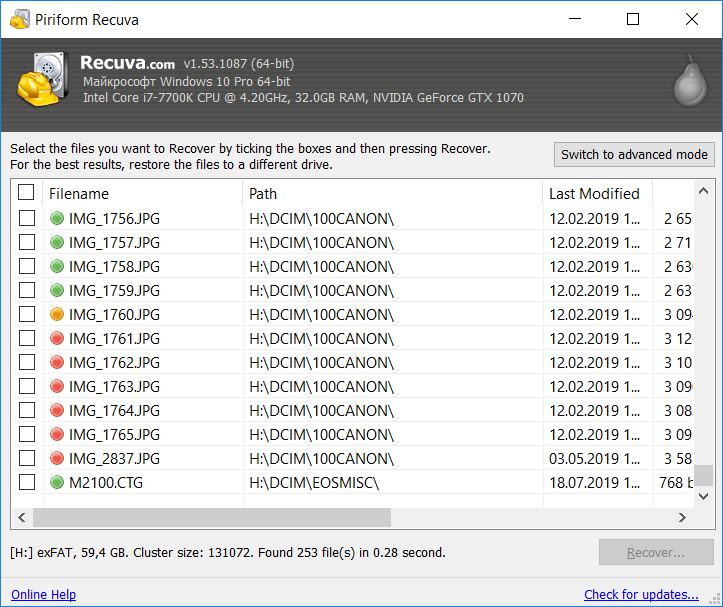
Task: Click the vertical scrollbar down arrow
Action: 704,497
